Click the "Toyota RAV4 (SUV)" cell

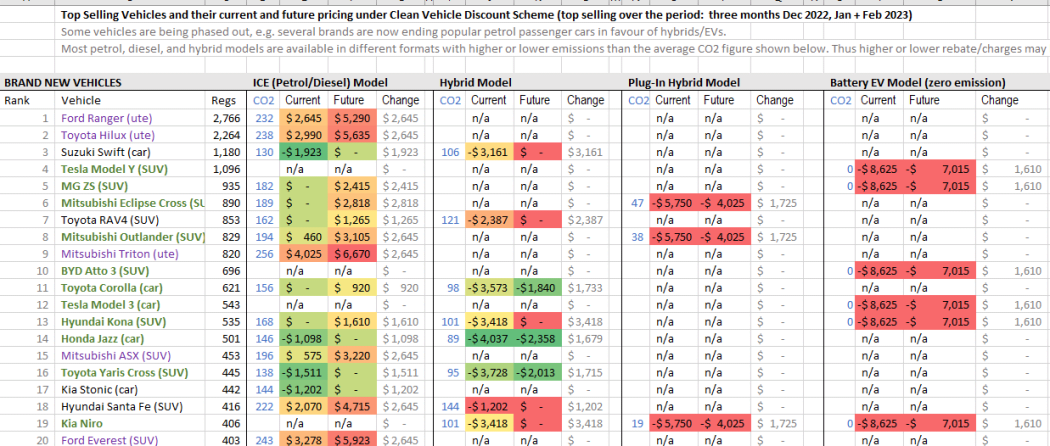(131, 220)
